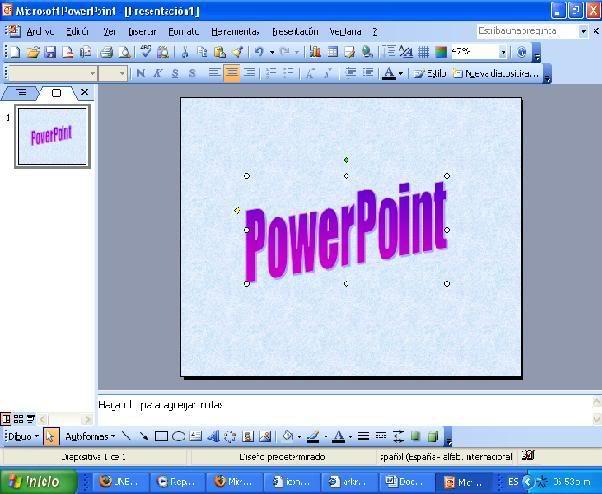Open the Presentación menu

295,31
